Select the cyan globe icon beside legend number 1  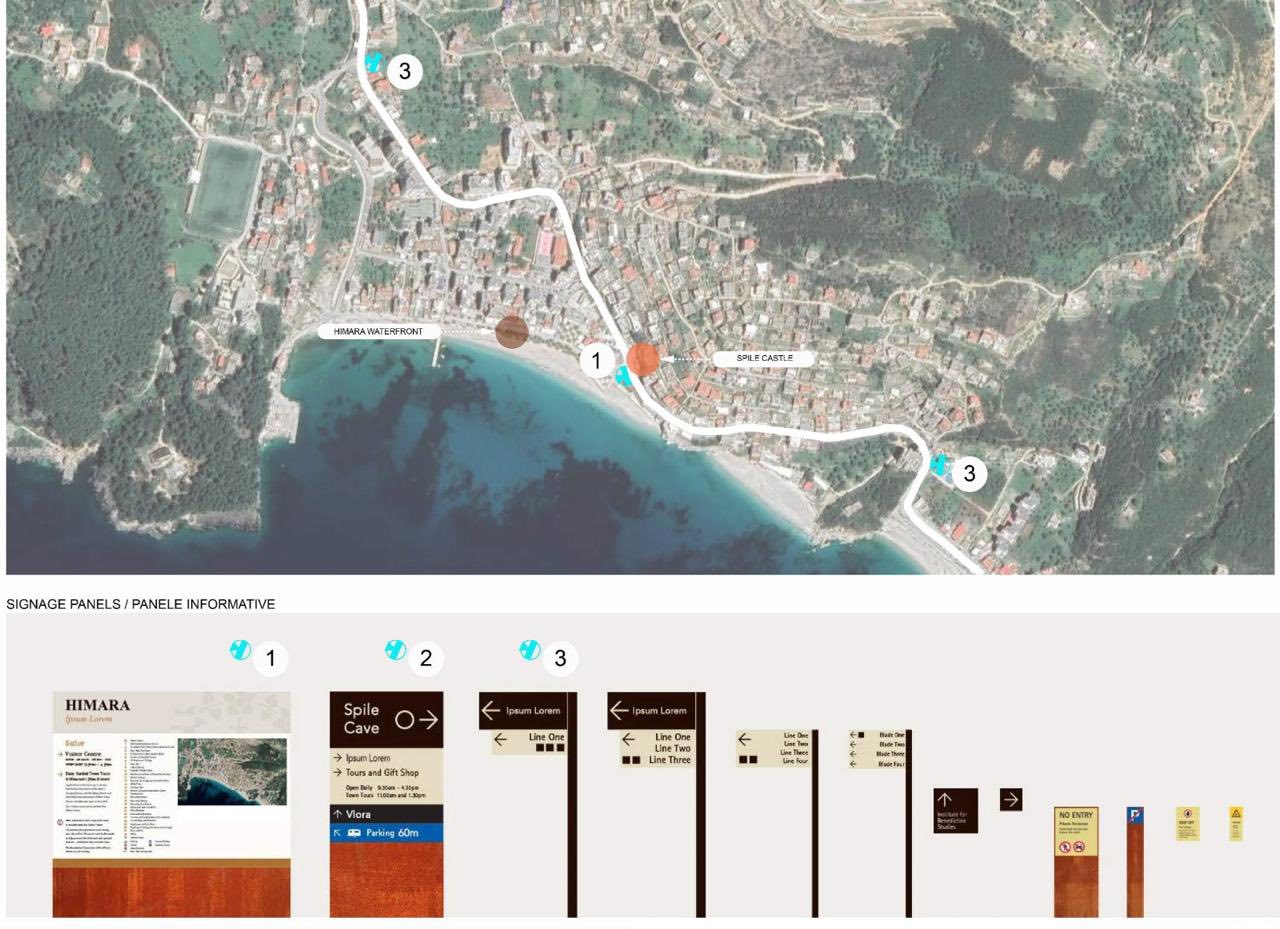241,650
